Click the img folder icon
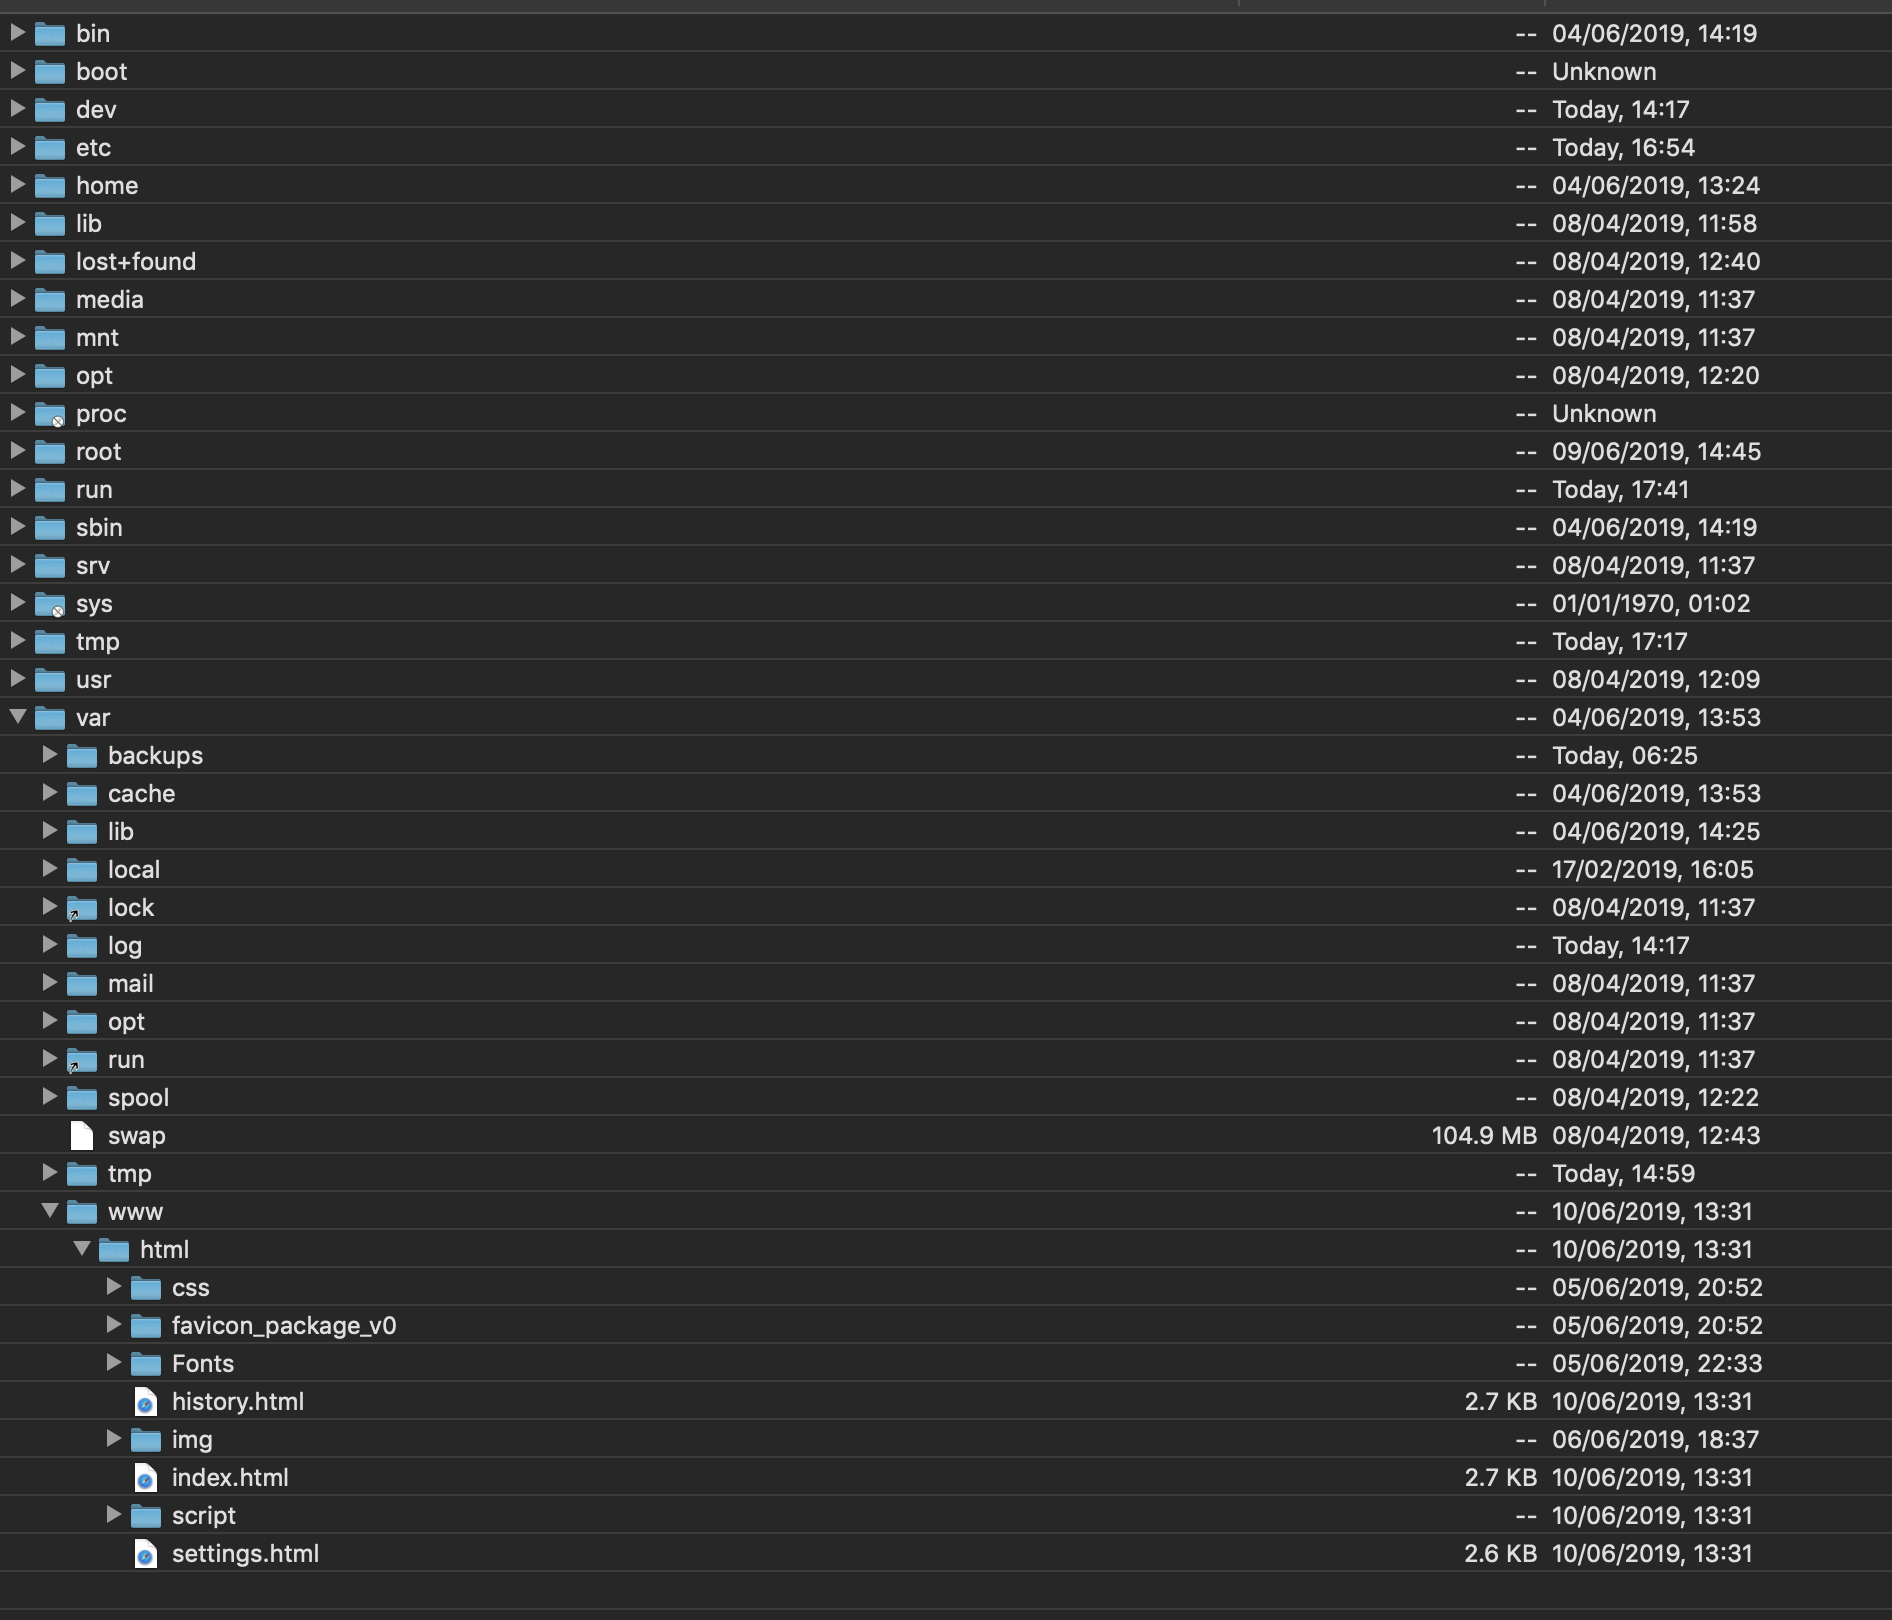Screen dimensions: 1892x1620 [x=146, y=1440]
